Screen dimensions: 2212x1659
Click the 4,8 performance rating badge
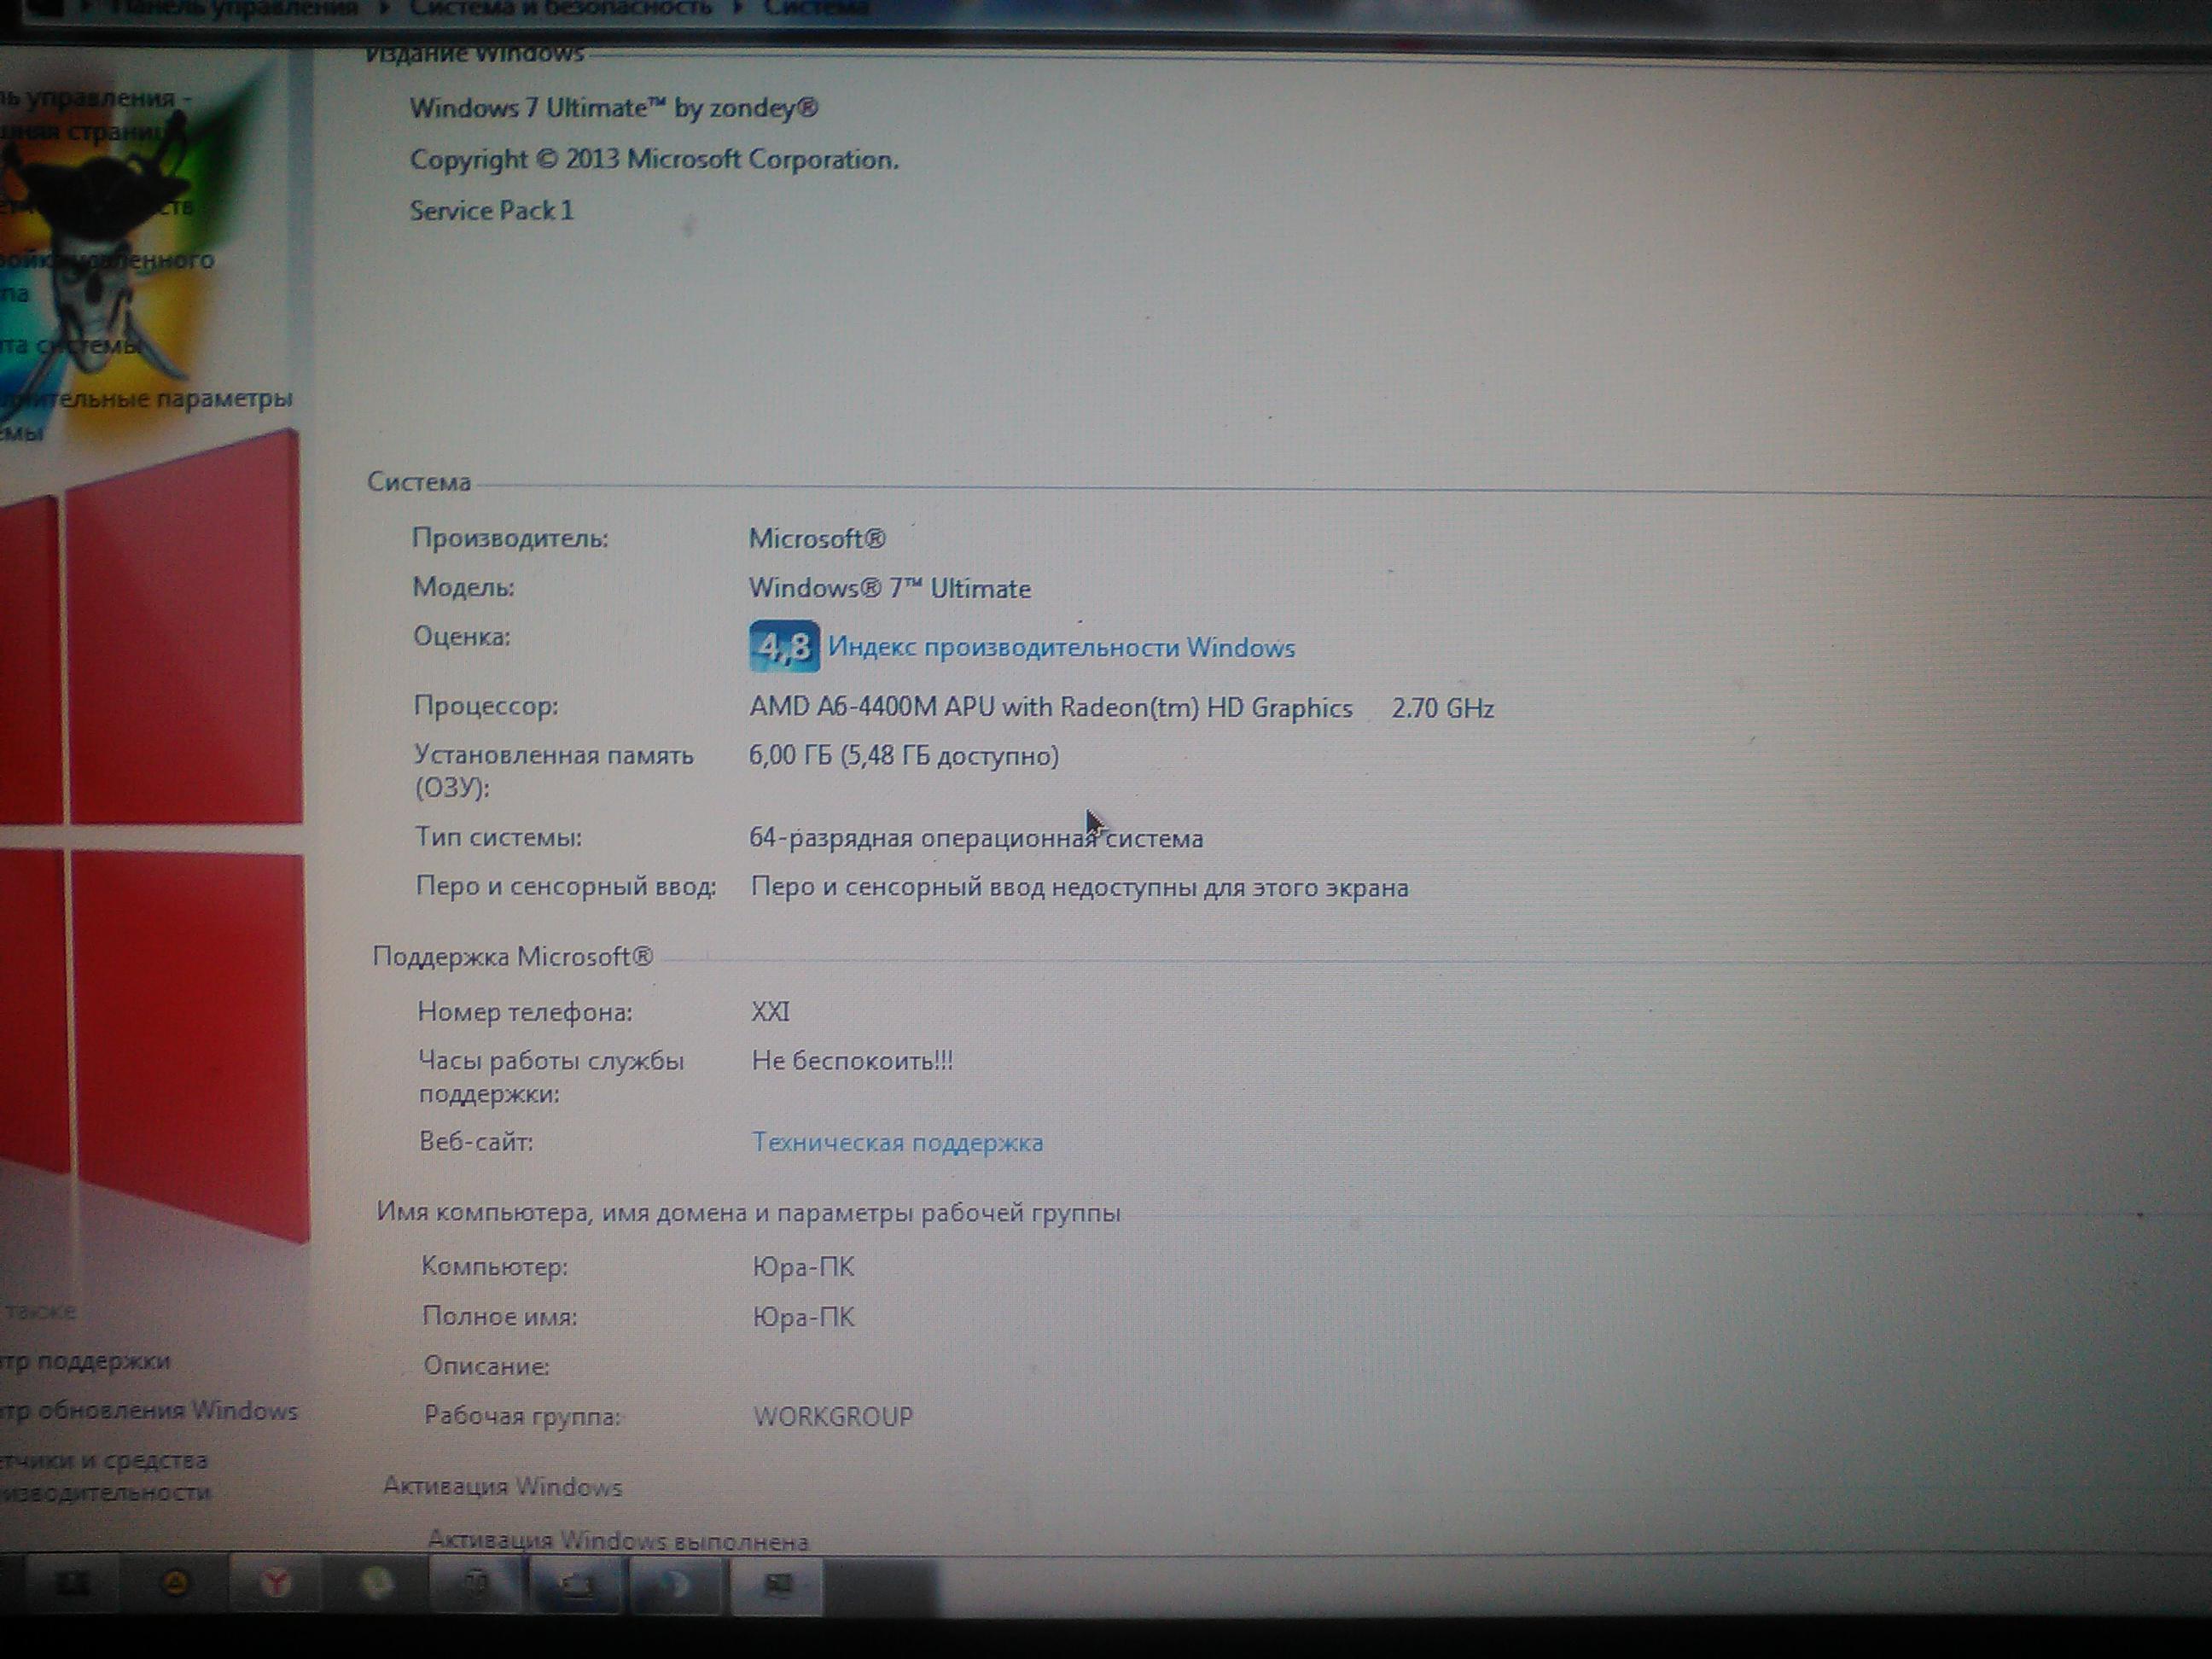784,646
